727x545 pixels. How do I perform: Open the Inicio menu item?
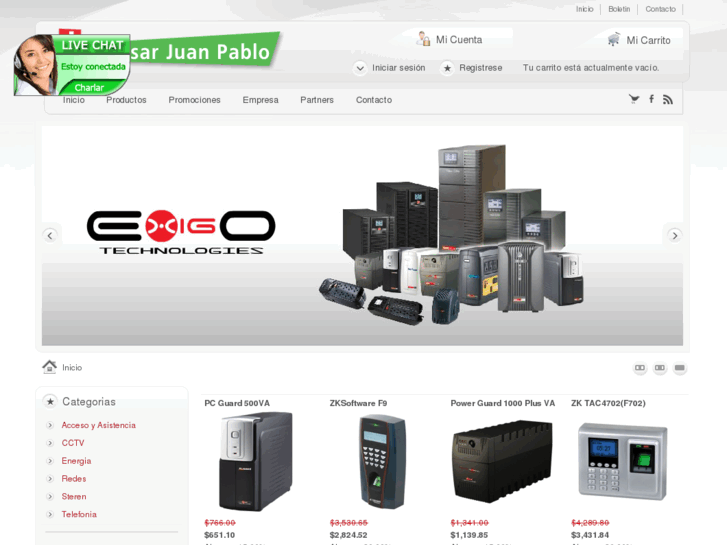(74, 100)
